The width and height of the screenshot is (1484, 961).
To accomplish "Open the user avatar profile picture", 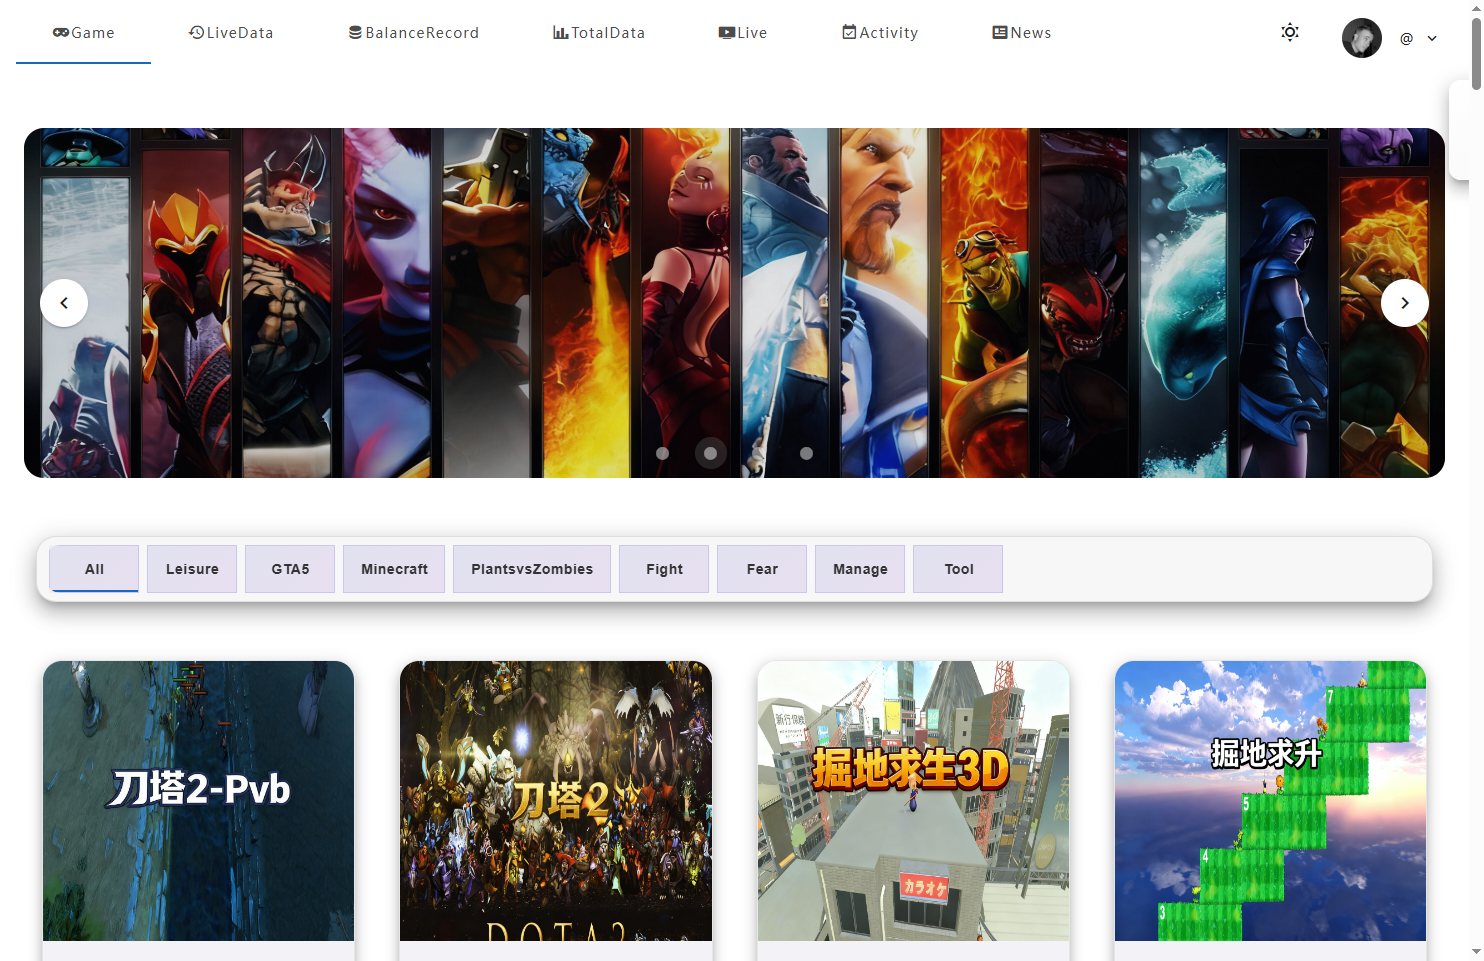I will click(x=1361, y=38).
